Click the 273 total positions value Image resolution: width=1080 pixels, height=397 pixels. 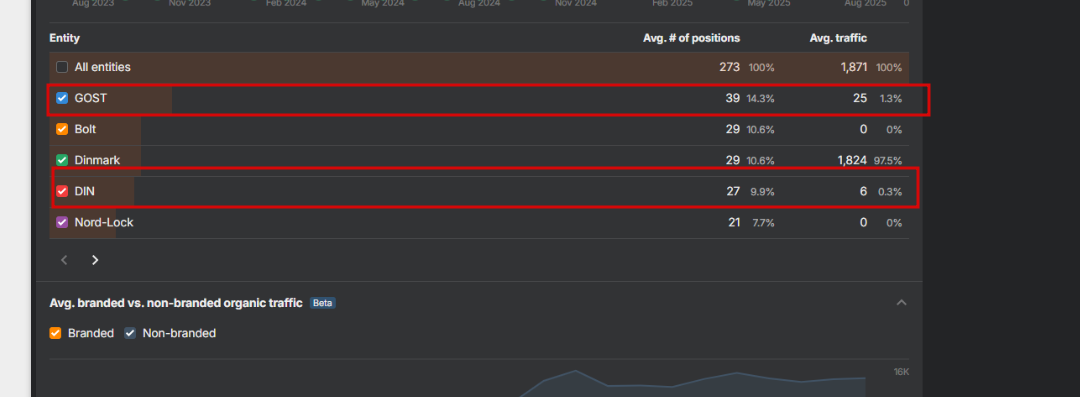(x=729, y=68)
